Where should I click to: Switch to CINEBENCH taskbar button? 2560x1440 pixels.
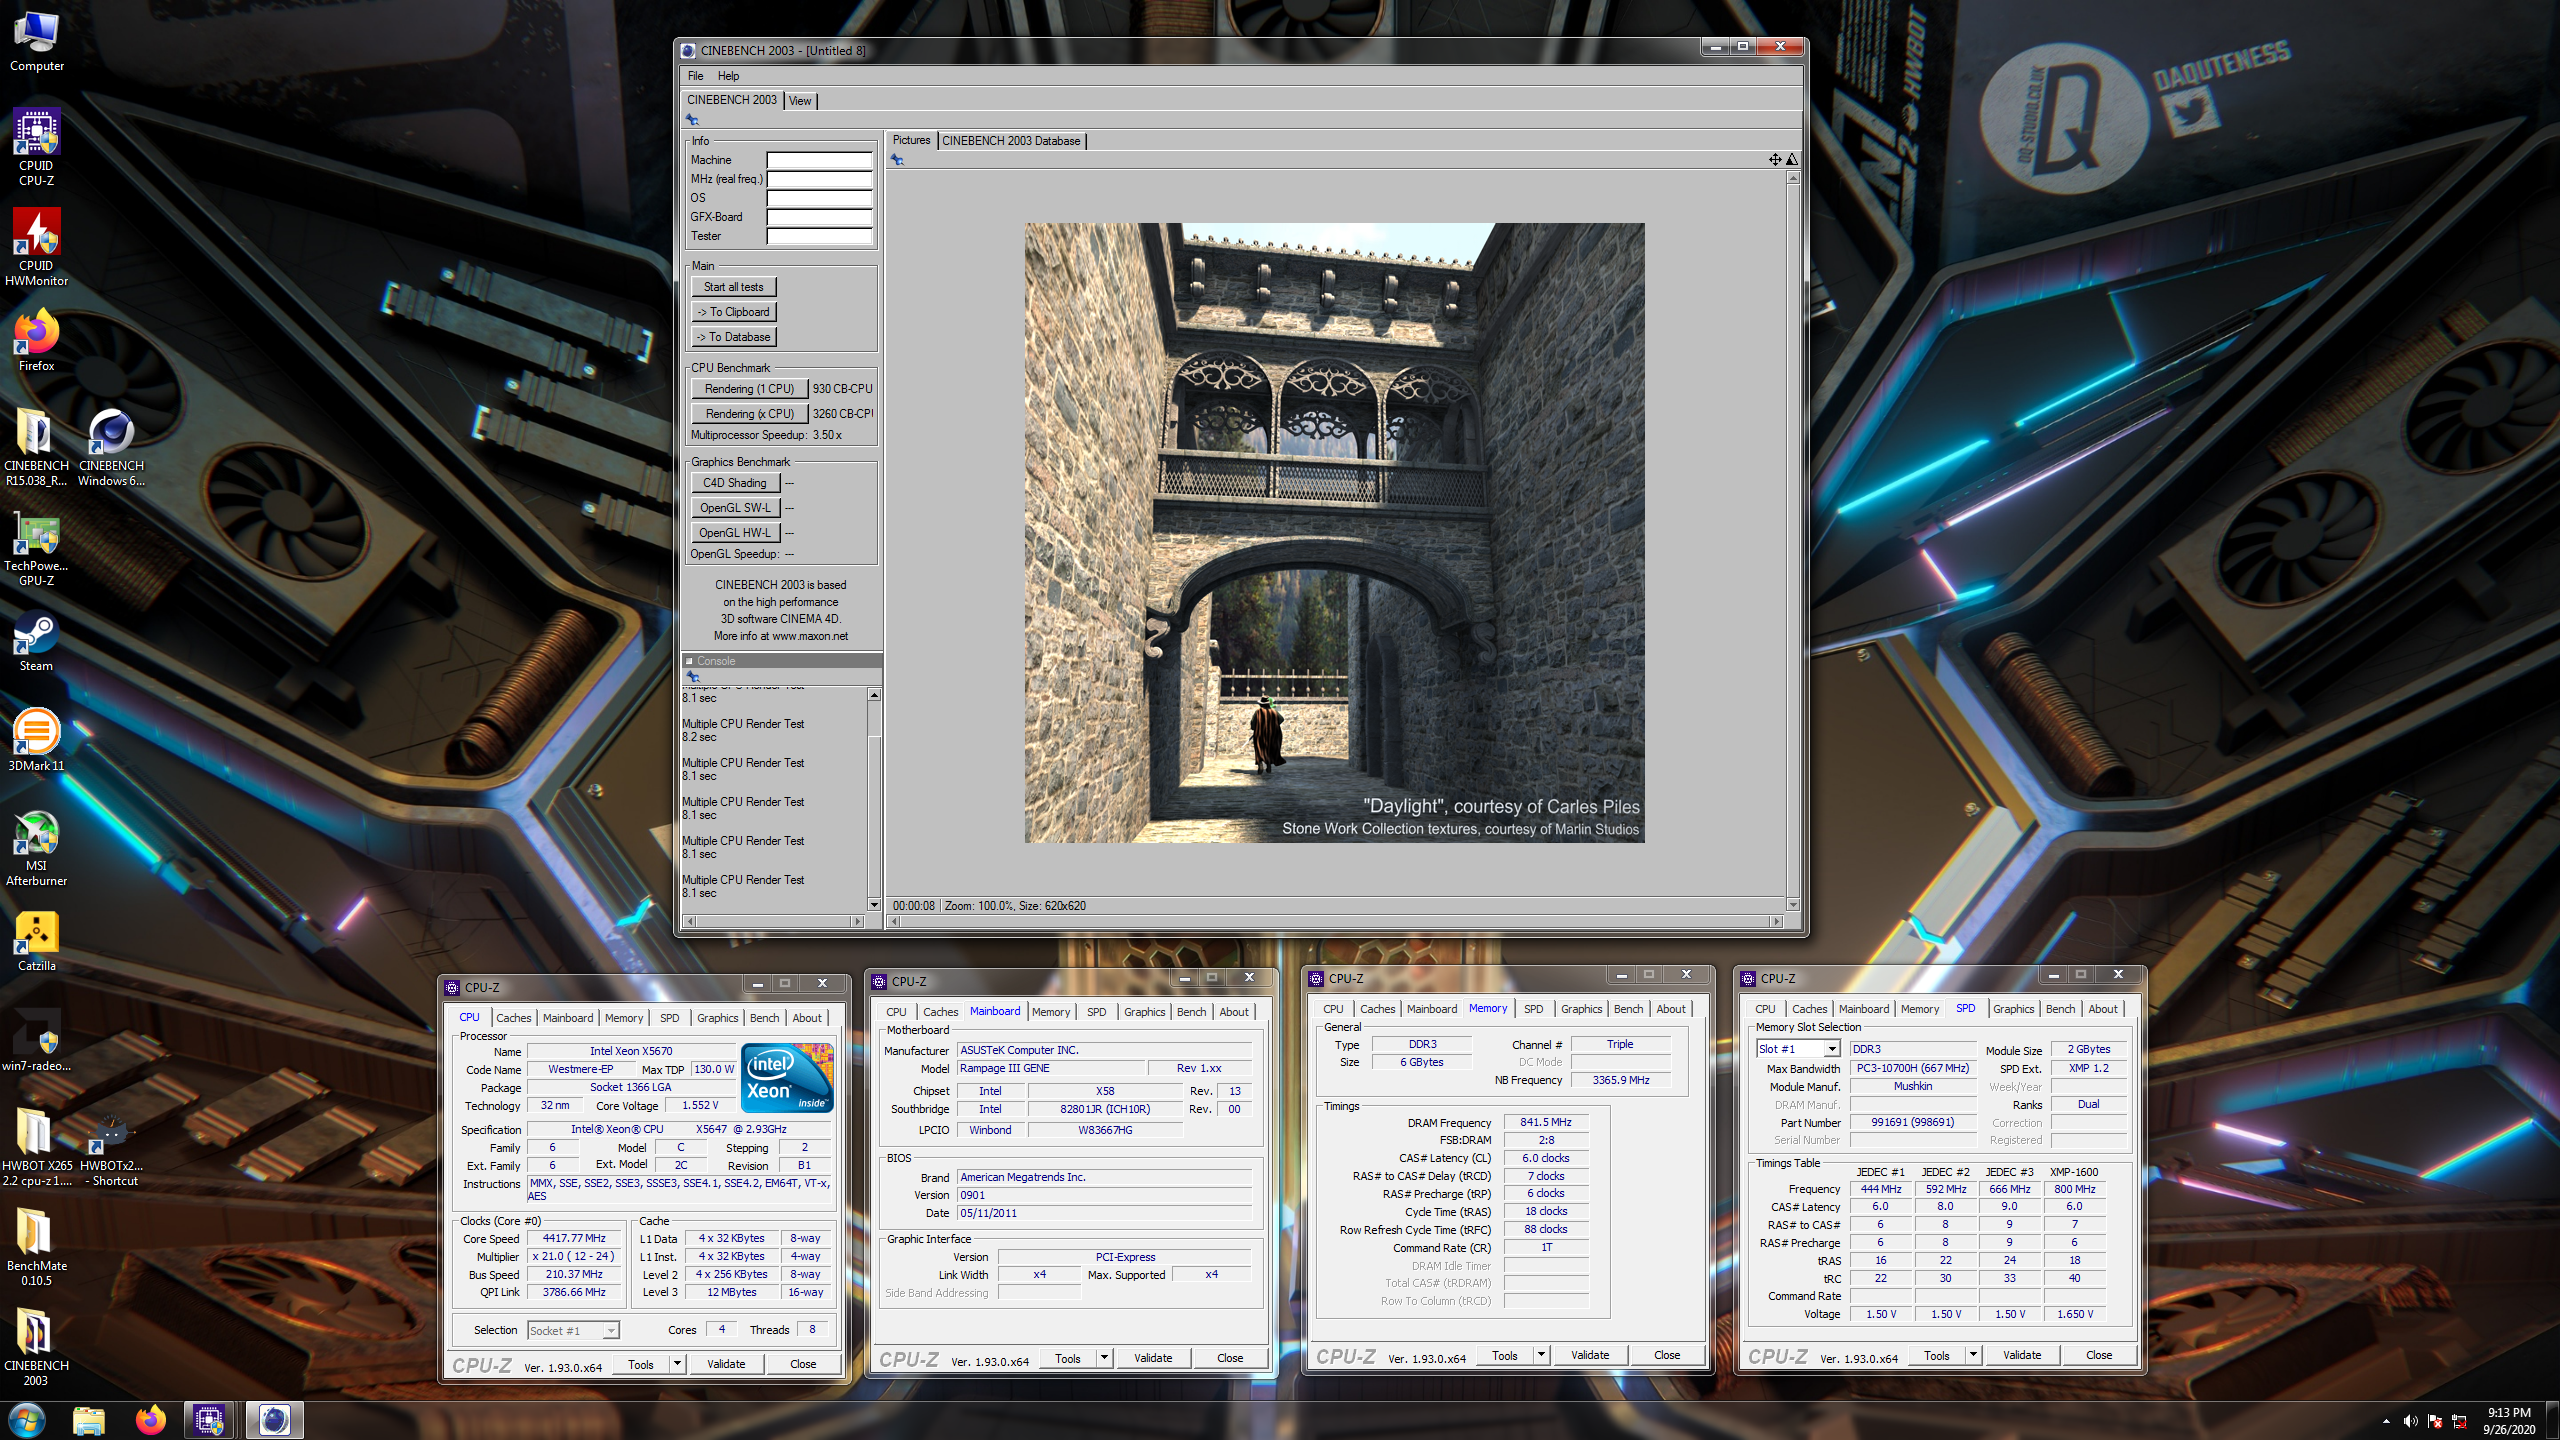click(275, 1420)
